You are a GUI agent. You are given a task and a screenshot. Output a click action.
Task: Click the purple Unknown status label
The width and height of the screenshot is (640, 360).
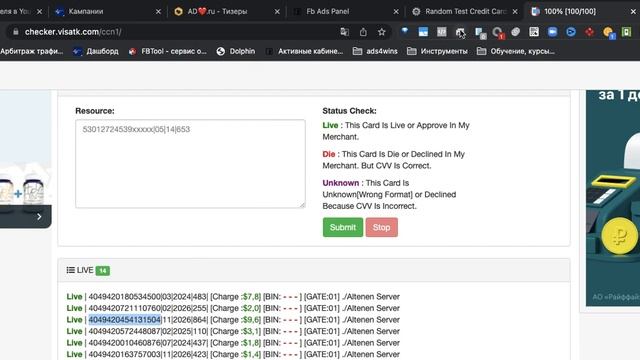coord(340,183)
